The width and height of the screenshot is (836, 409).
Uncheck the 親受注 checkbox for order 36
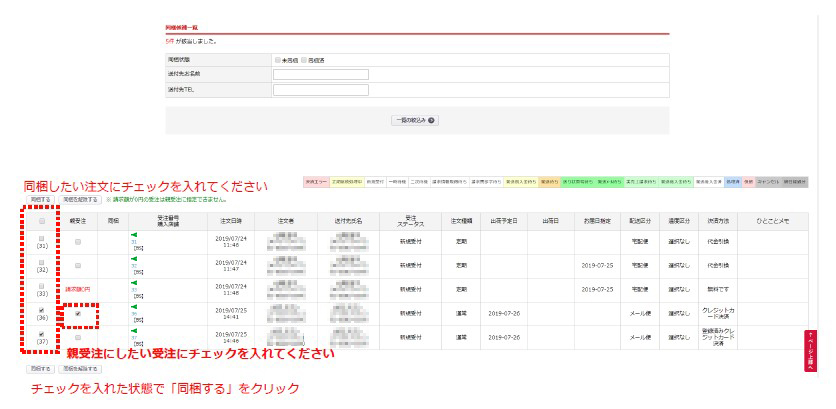click(78, 314)
